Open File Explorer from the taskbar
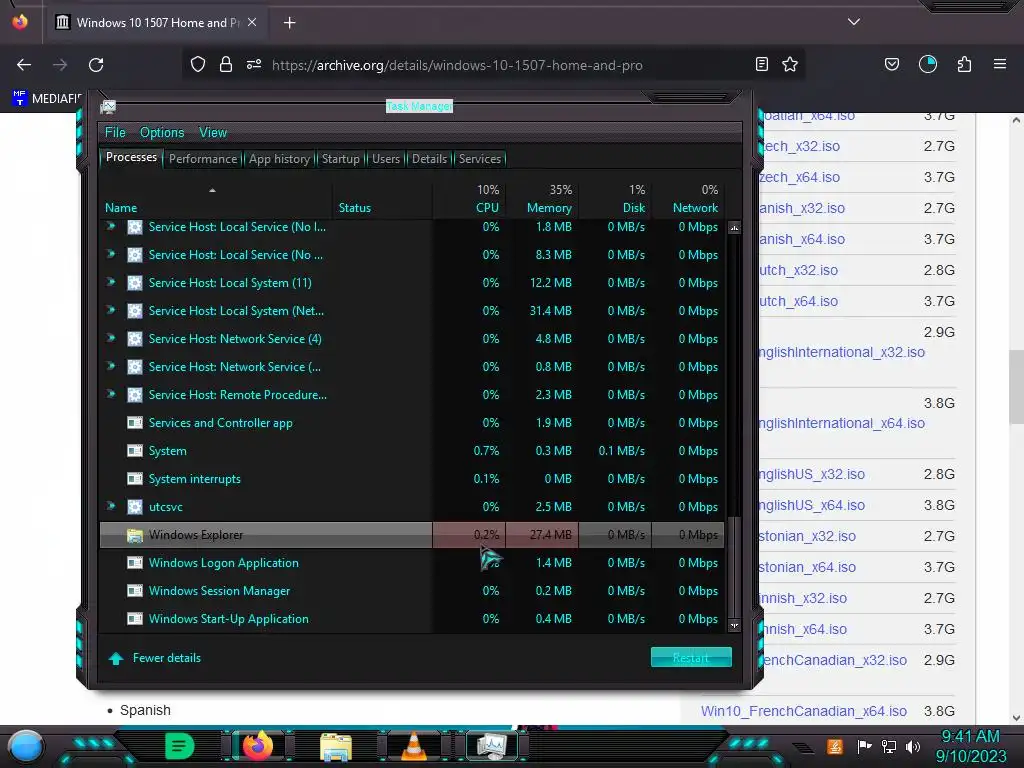The image size is (1024, 768). [336, 746]
